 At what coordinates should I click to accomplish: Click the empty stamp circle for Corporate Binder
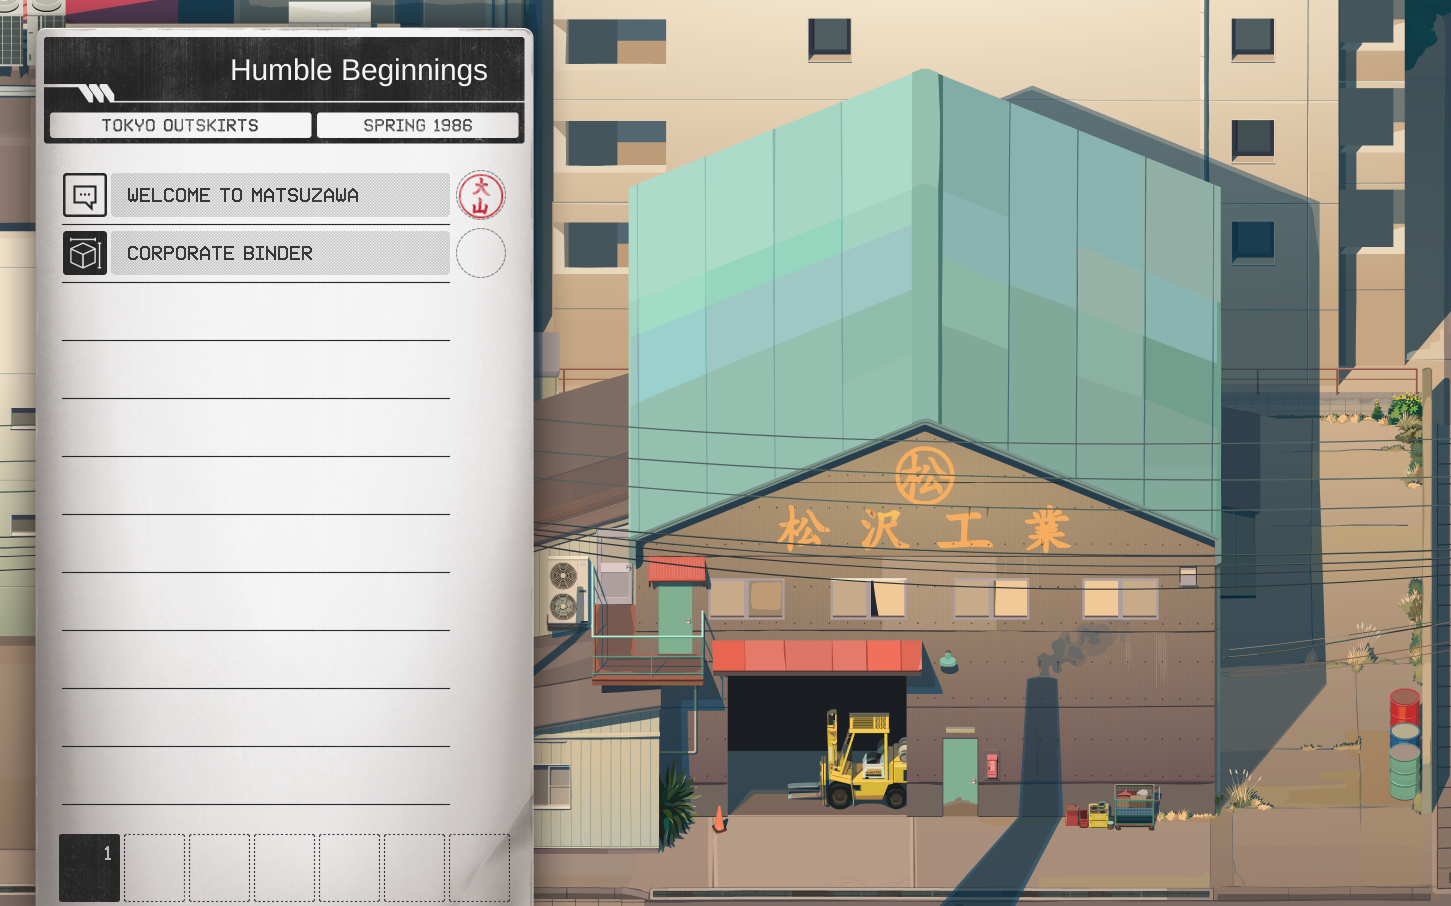point(481,253)
